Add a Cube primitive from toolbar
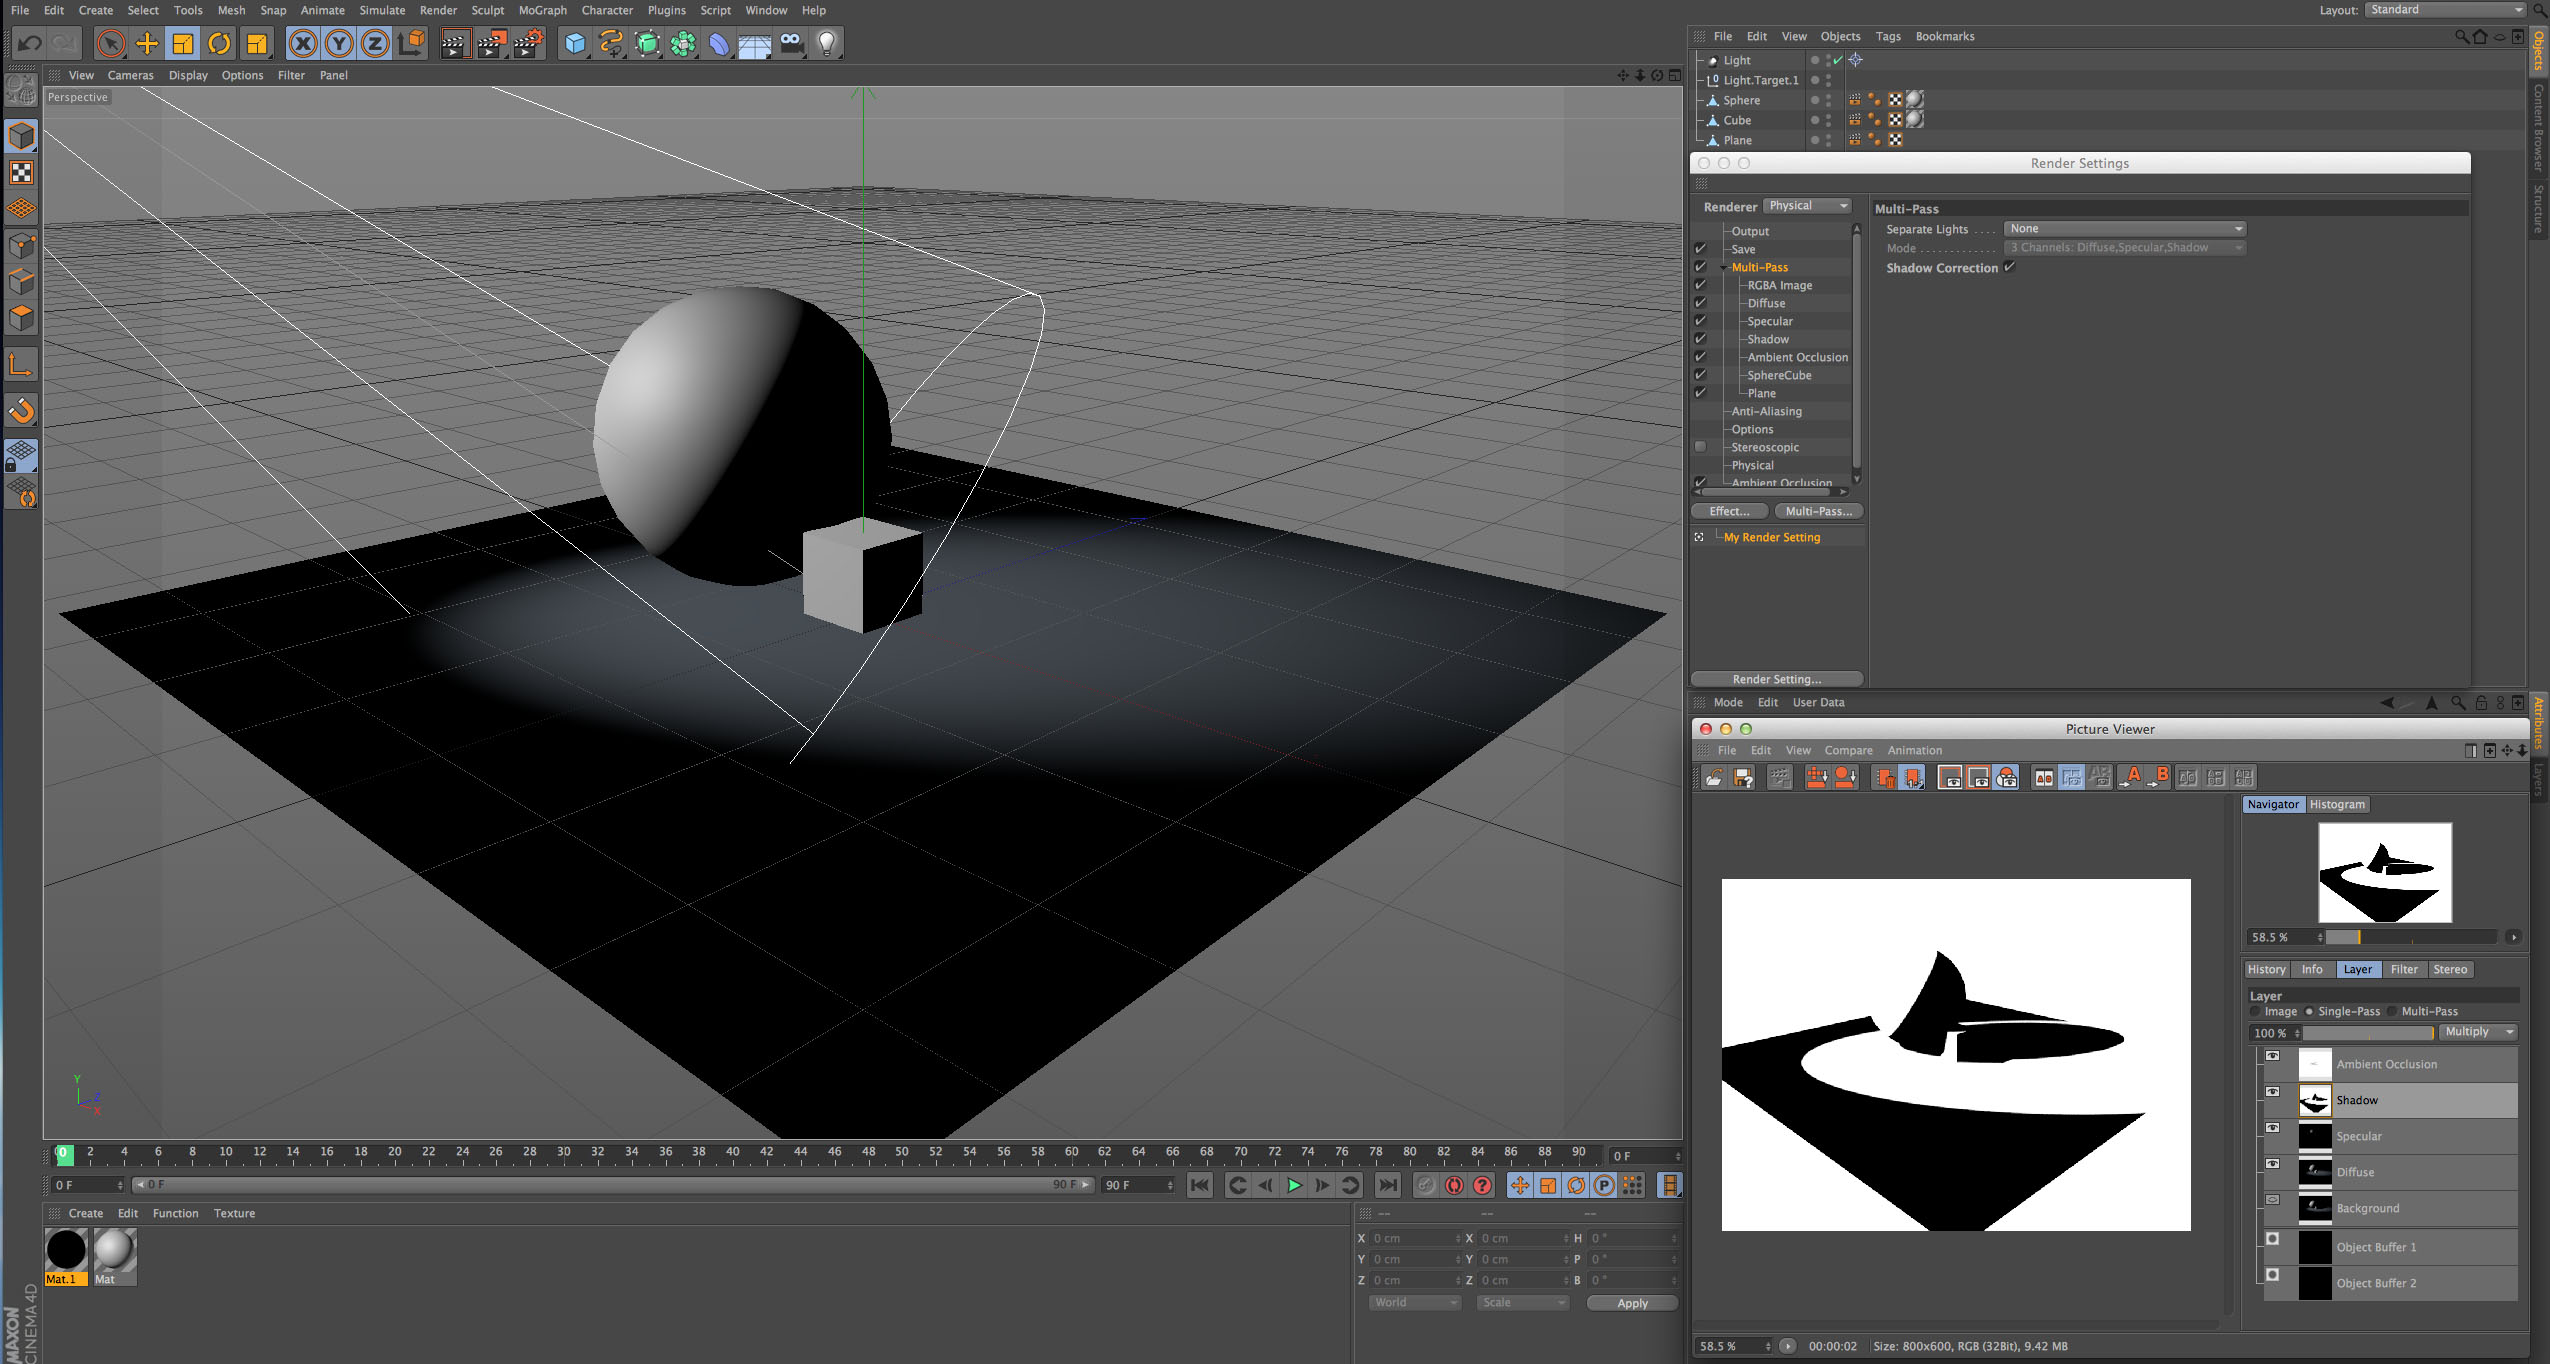Screen dimensions: 2550x1364 575,43
